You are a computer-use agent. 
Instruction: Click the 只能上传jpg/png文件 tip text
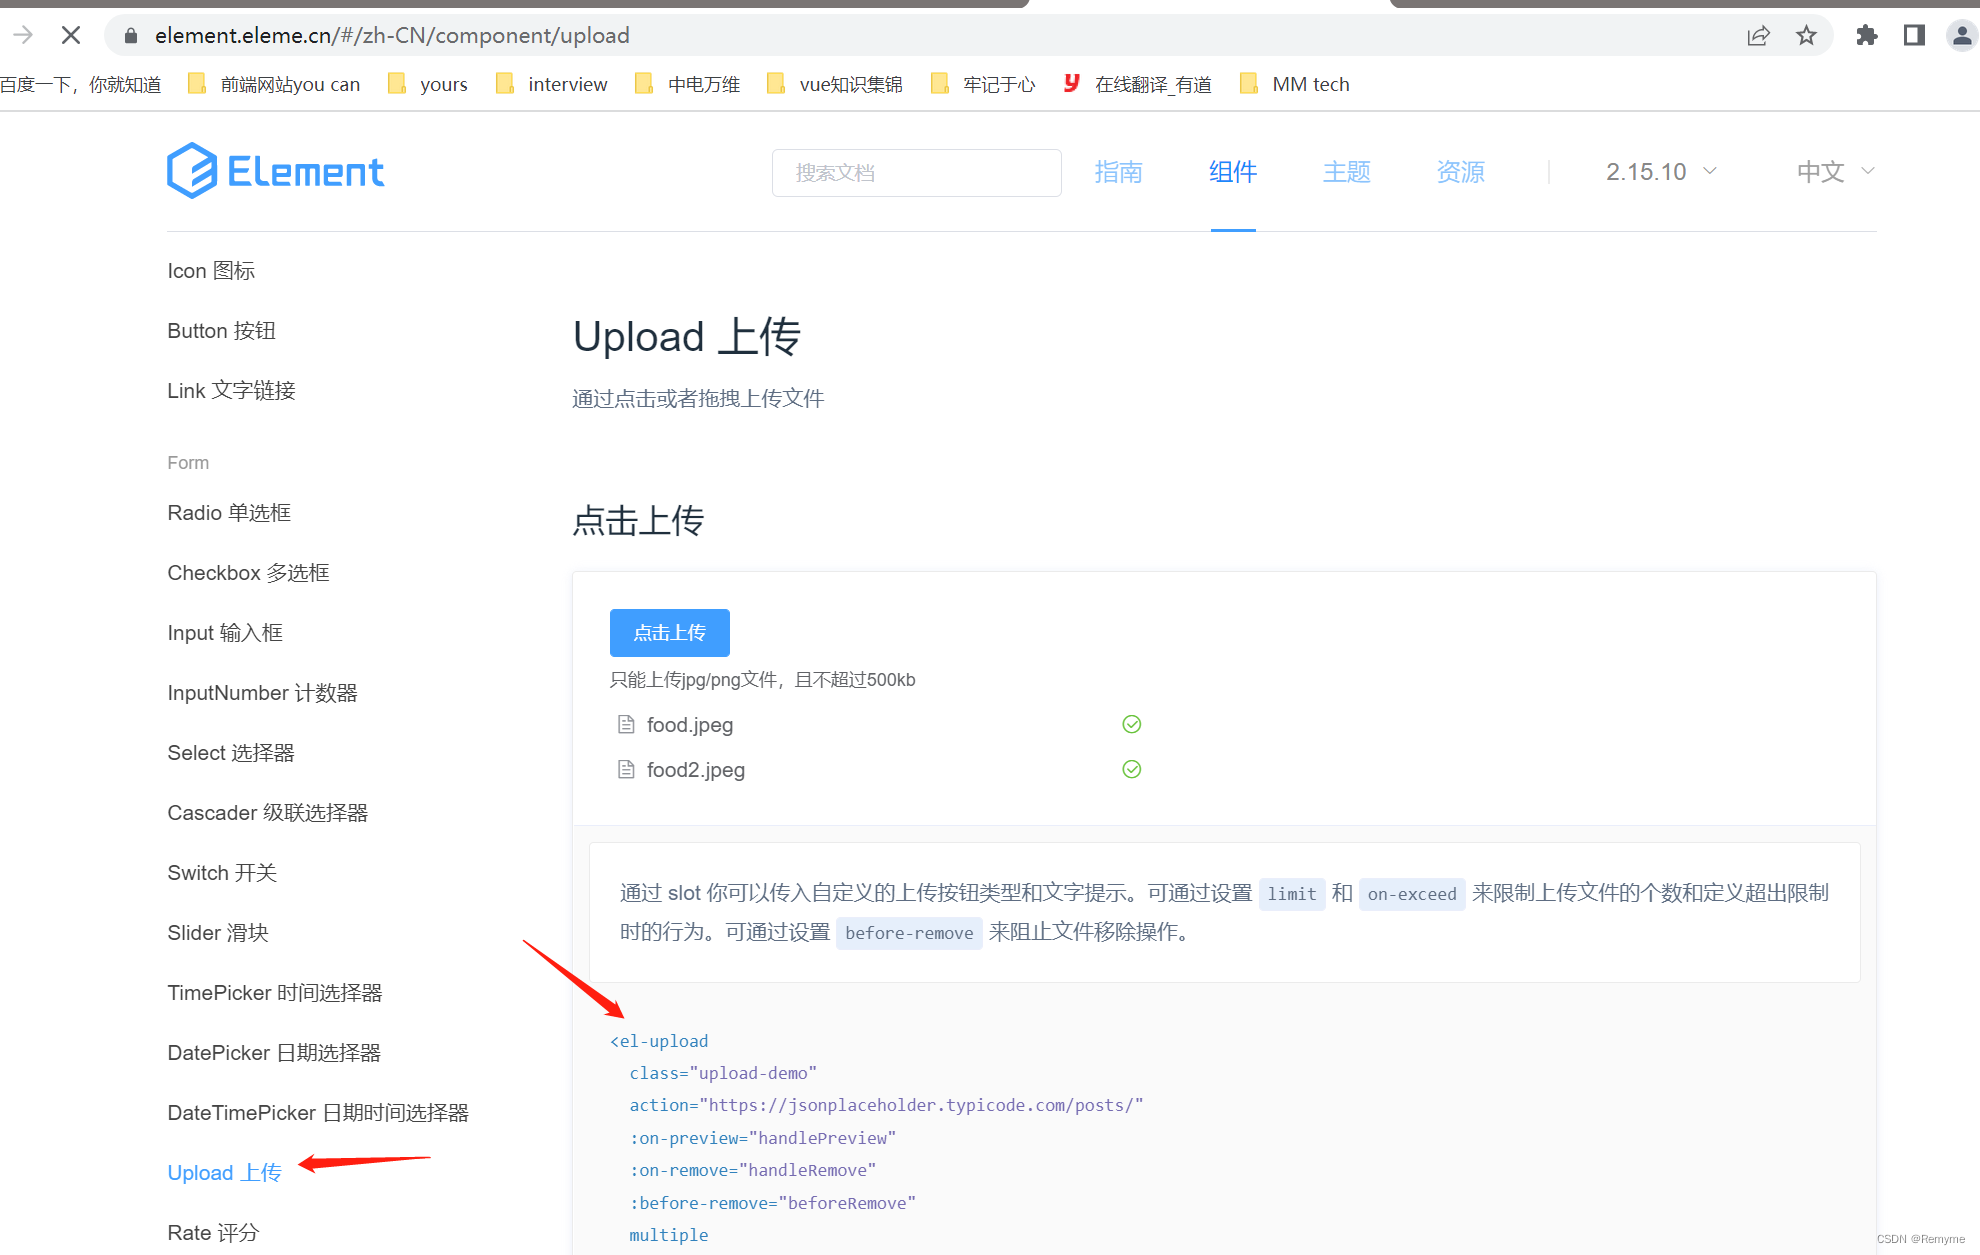[763, 680]
